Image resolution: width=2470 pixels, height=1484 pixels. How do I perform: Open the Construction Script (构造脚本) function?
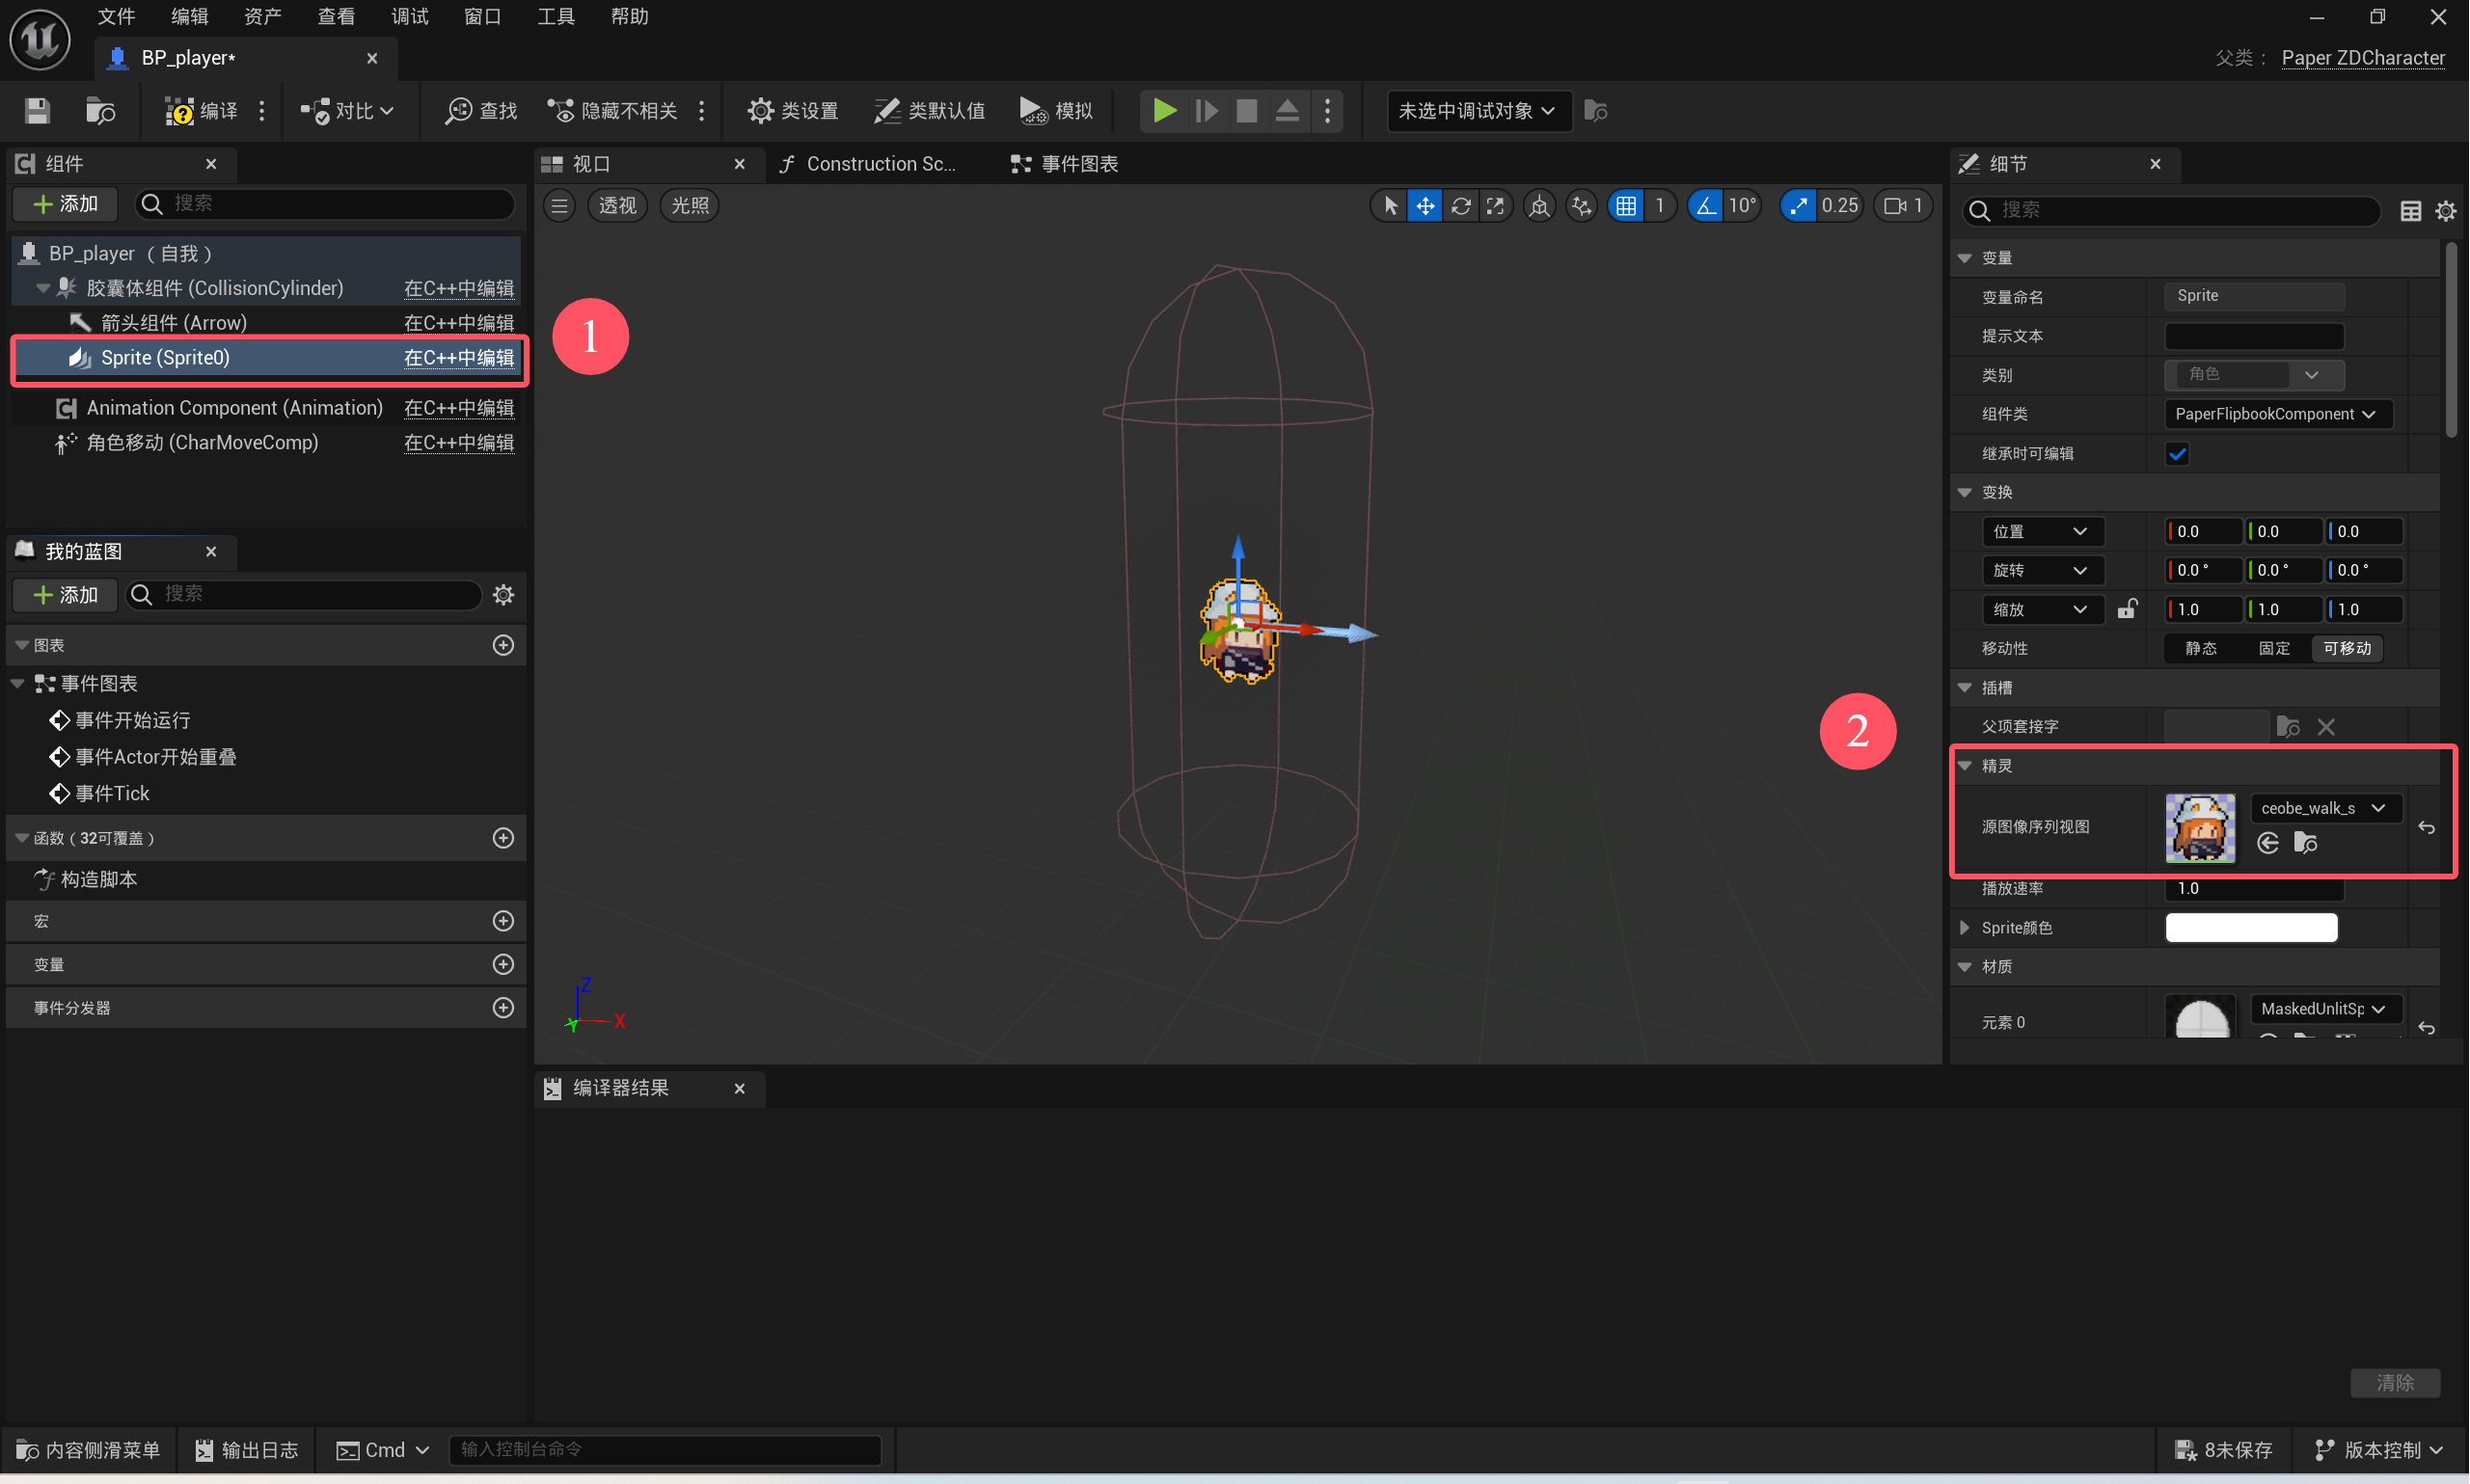pos(87,880)
